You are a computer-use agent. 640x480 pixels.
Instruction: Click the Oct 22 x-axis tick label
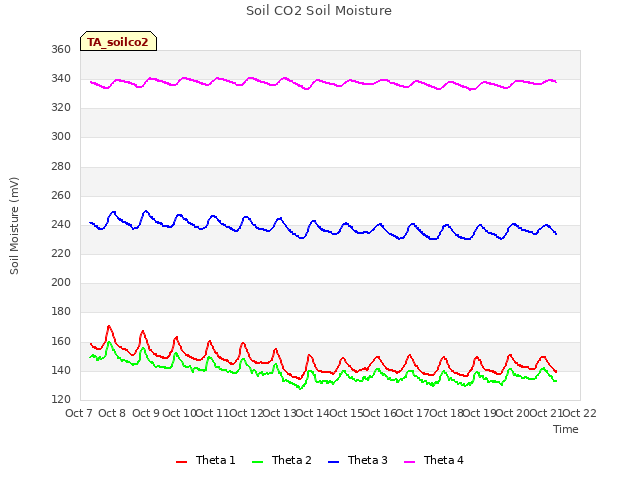(579, 413)
